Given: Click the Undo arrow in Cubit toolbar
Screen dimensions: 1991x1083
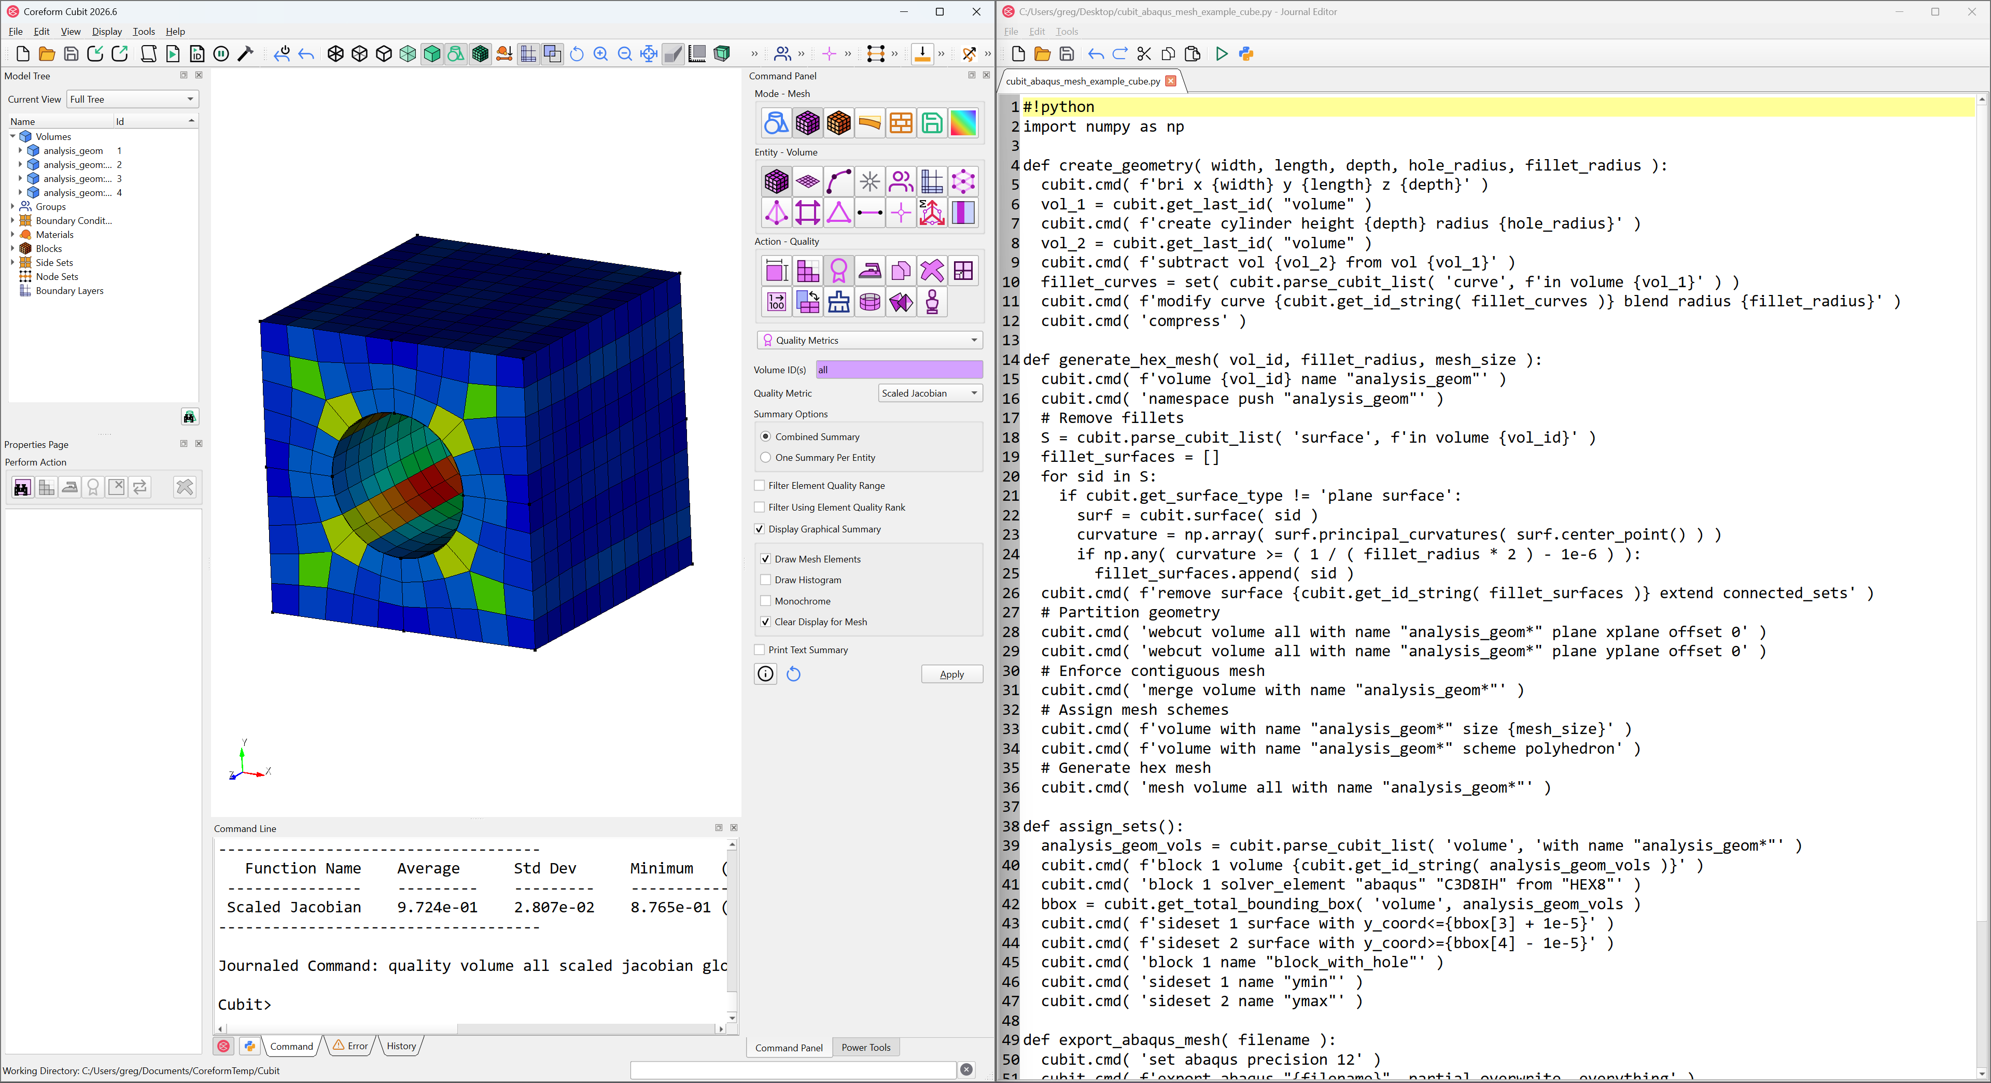Looking at the screenshot, I should click(x=306, y=54).
